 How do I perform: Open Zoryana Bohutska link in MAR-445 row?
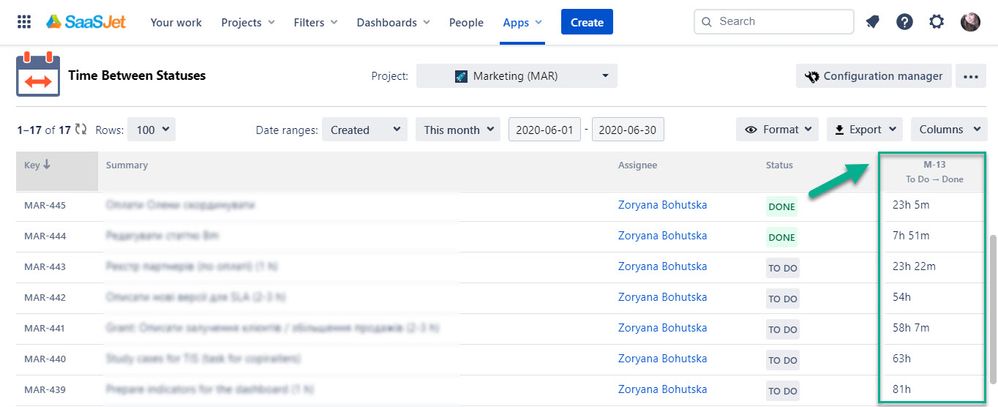coord(662,205)
